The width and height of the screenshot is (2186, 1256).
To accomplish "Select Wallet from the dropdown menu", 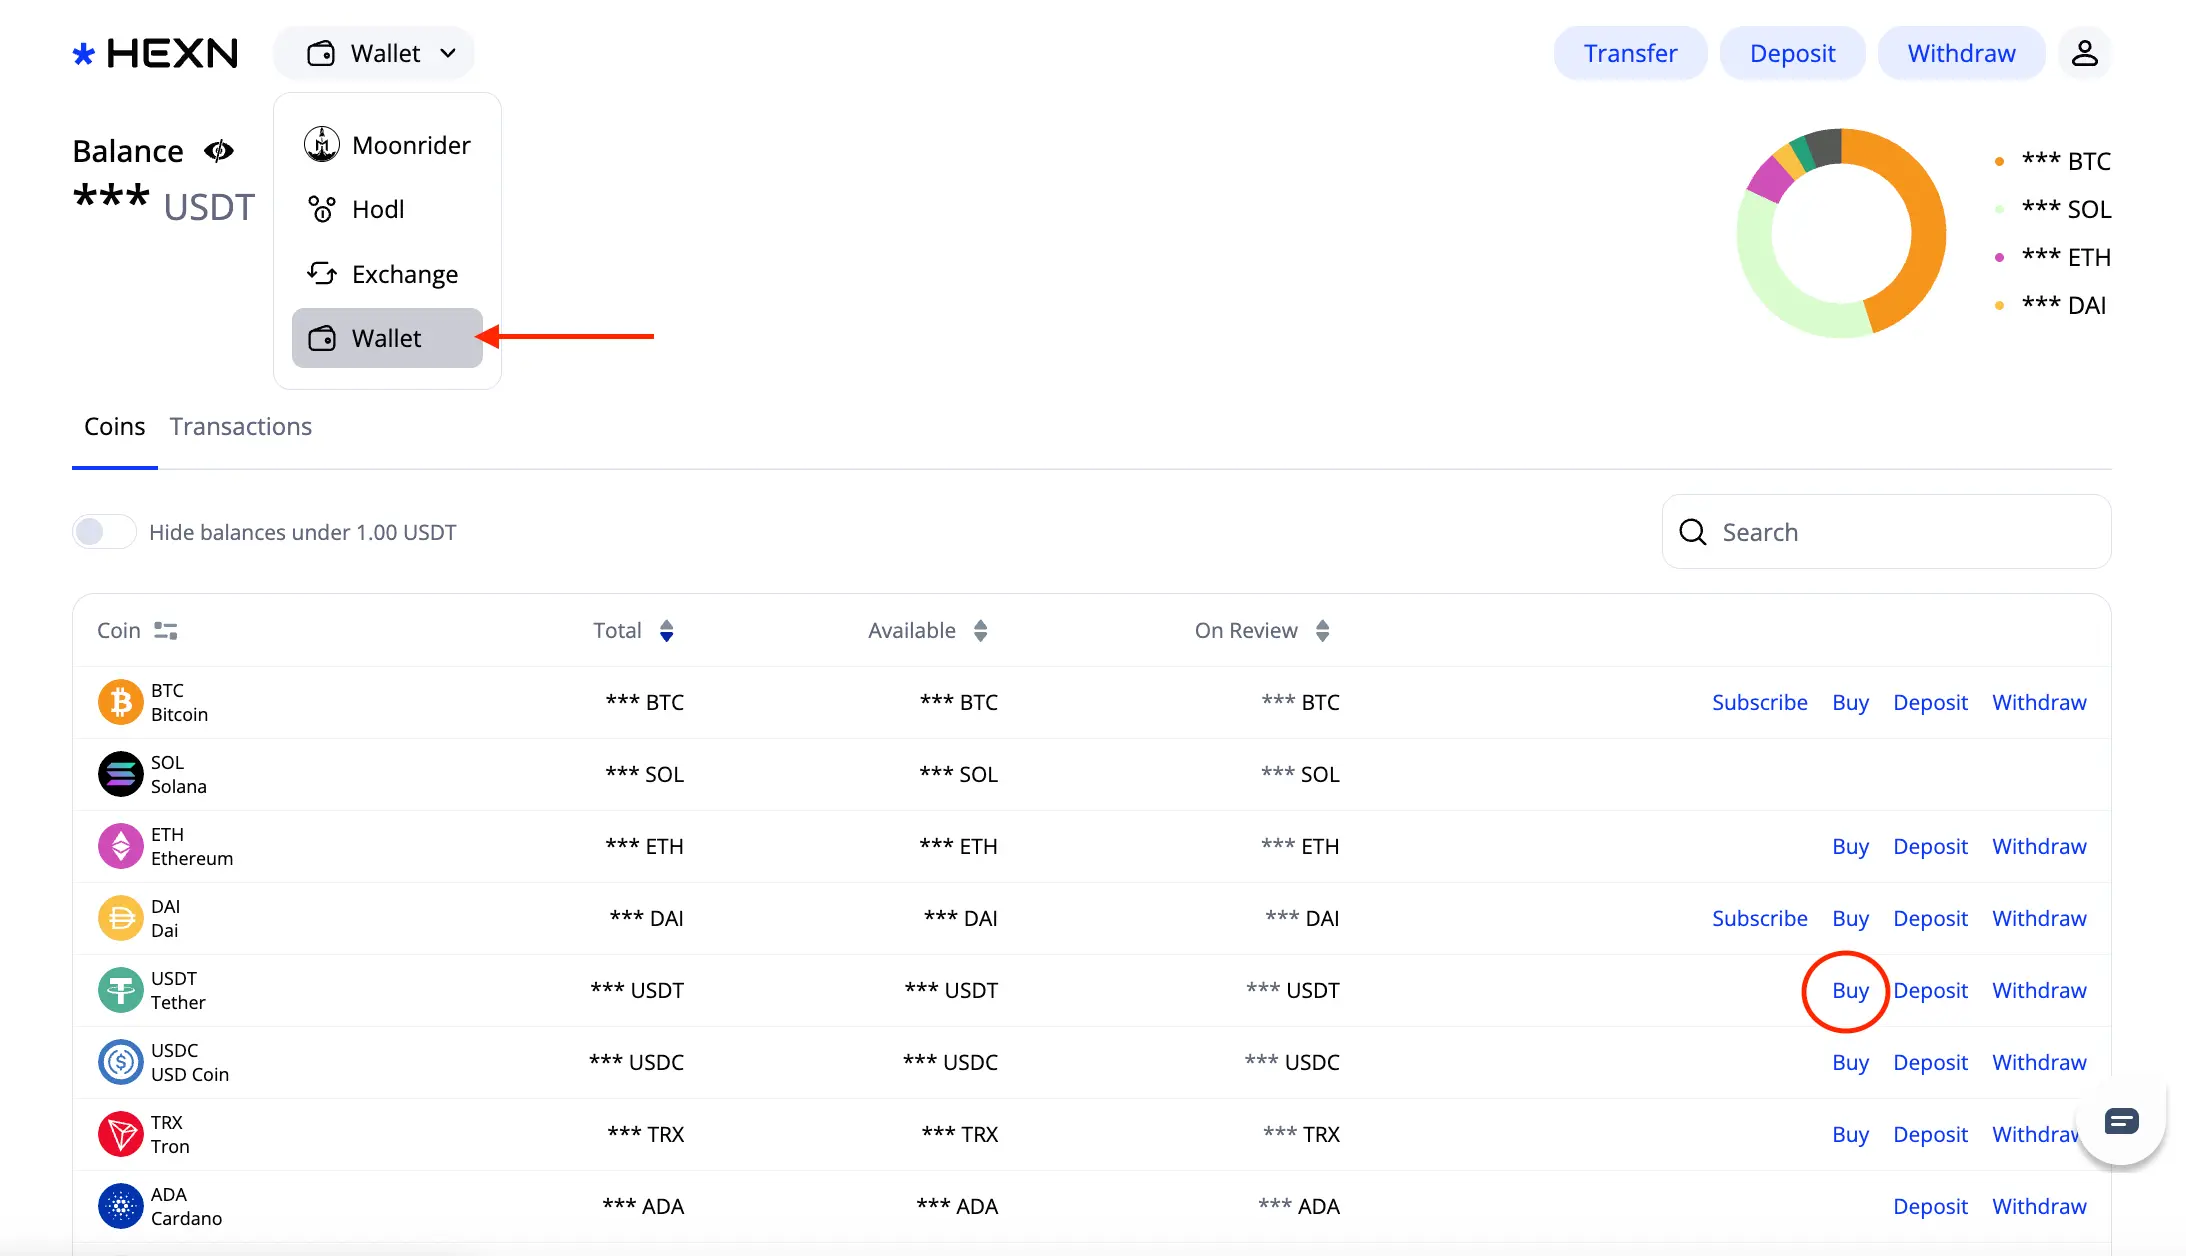I will point(387,338).
